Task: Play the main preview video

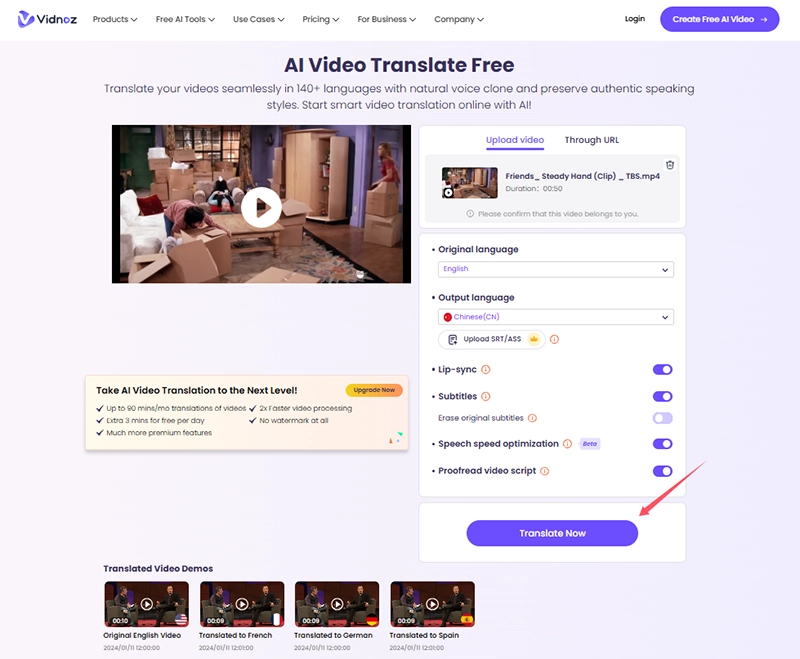Action: 261,205
